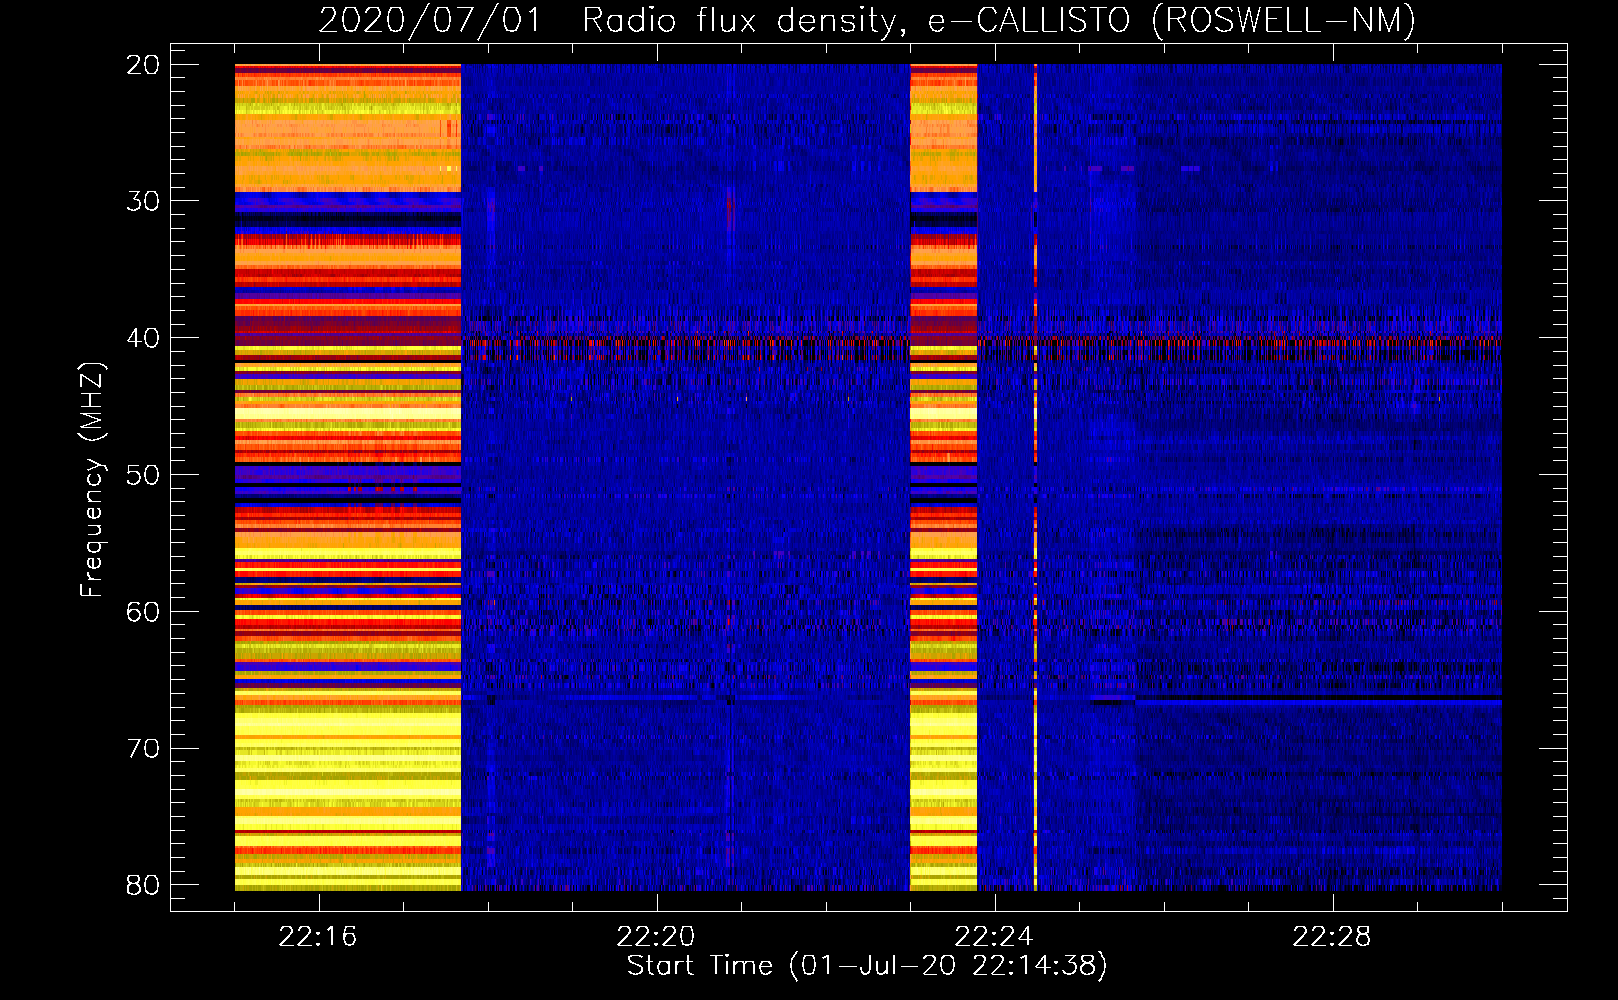The width and height of the screenshot is (1618, 1000).
Task: Click the 'Start Time (01-Jul-20 22:14:38)' label
Action: [x=867, y=966]
